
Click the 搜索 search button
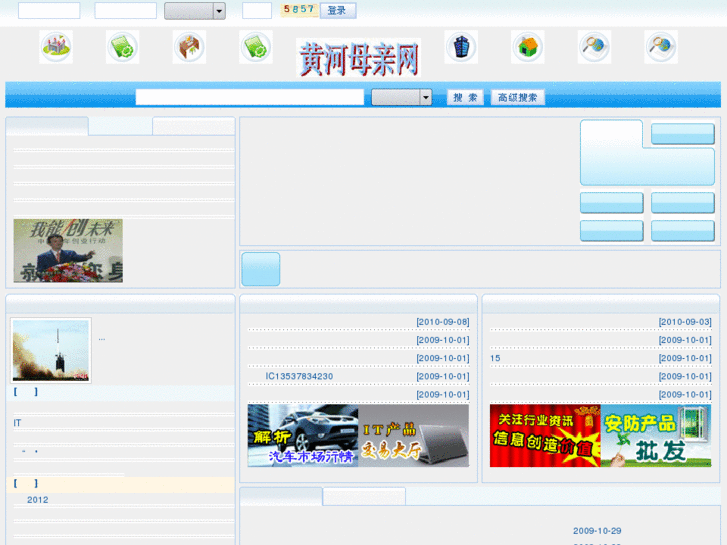point(465,97)
